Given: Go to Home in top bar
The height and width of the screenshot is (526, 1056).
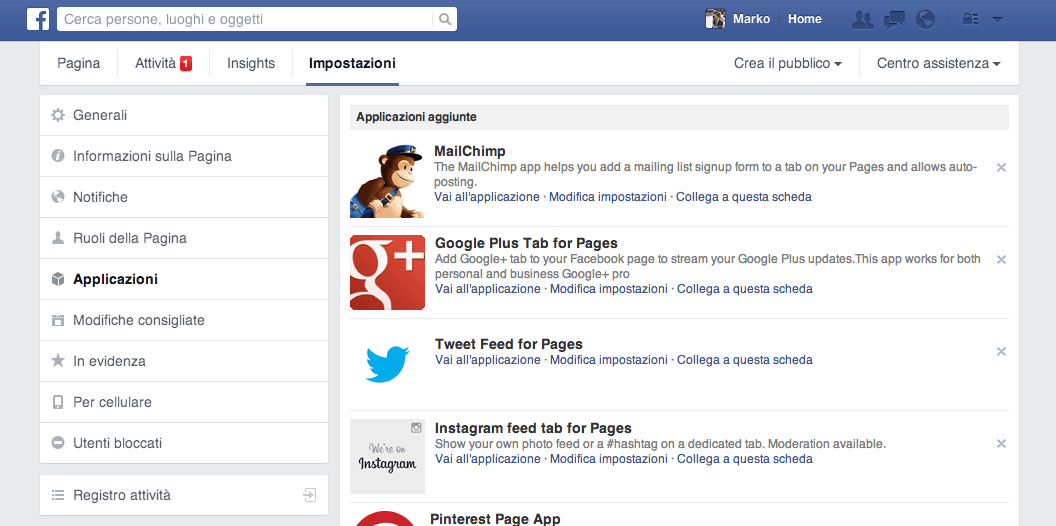Looking at the screenshot, I should point(805,19).
